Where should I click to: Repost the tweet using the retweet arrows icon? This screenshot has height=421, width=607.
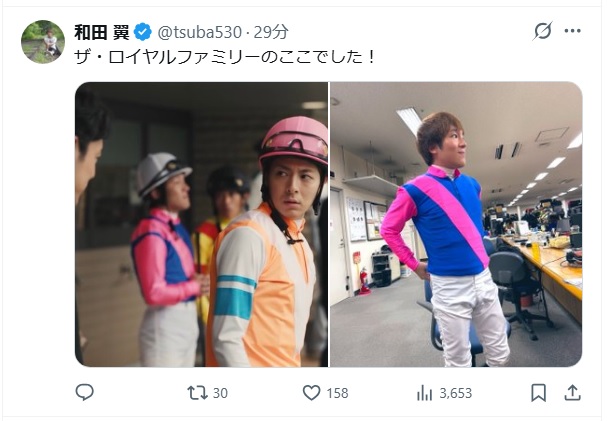(x=197, y=393)
